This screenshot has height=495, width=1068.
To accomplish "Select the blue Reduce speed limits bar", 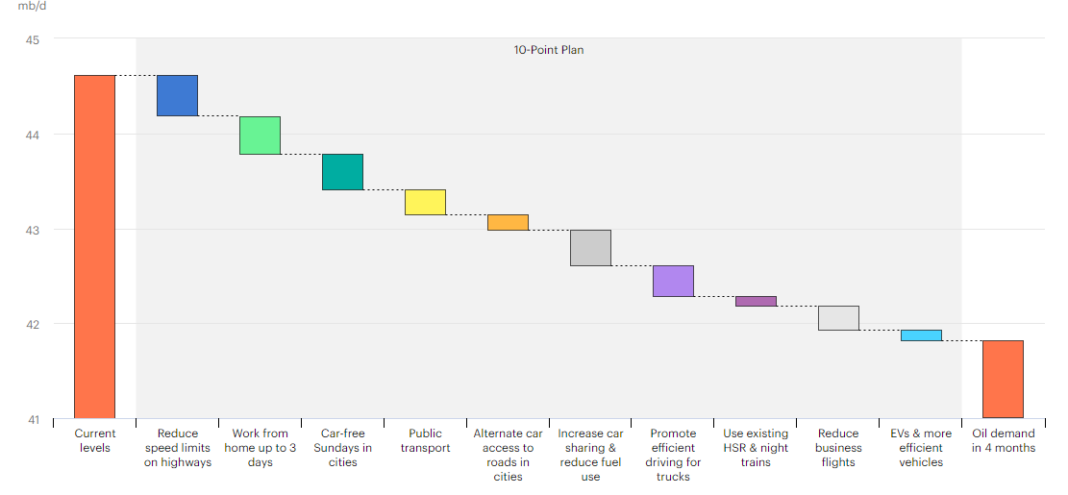I will pos(177,95).
